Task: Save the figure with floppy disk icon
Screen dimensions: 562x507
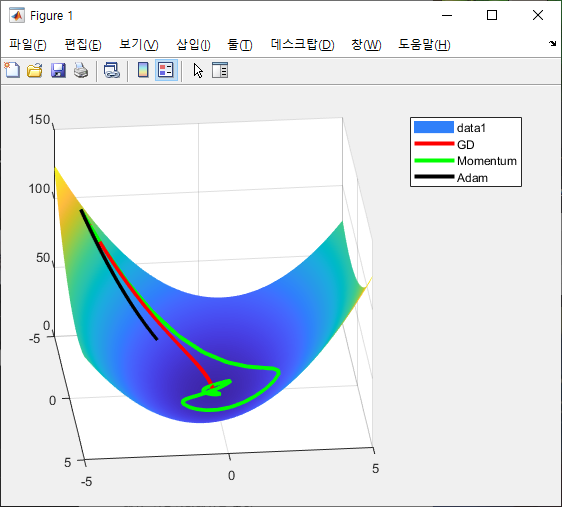Action: point(58,70)
